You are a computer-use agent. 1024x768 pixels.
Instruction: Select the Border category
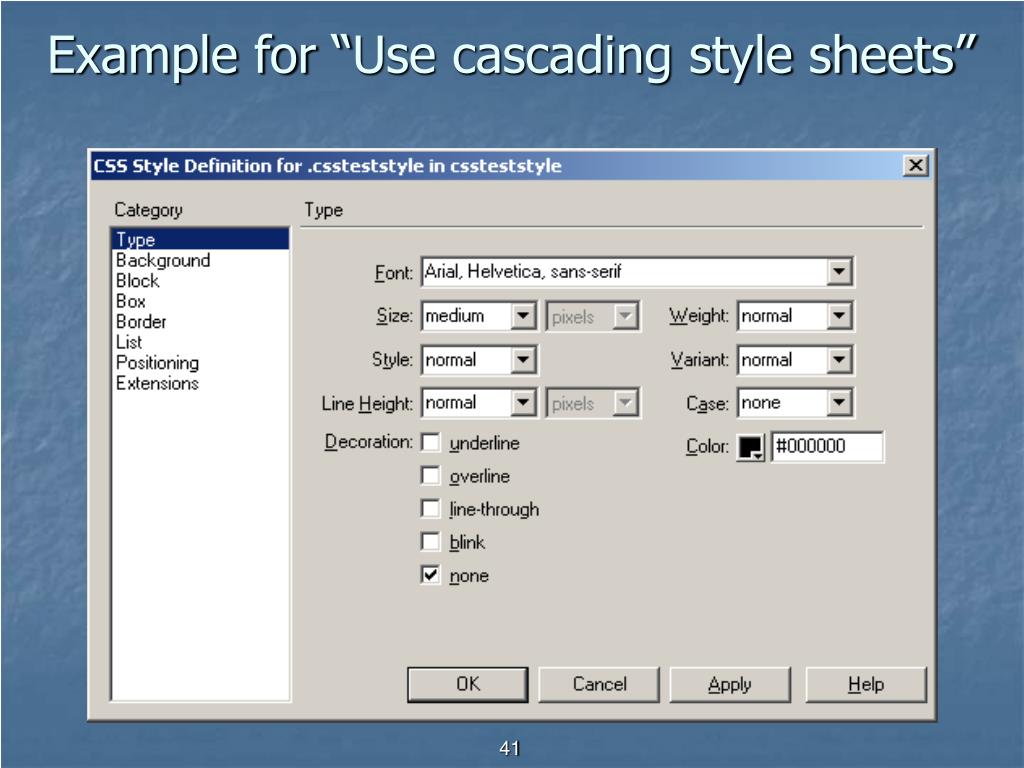click(200, 321)
